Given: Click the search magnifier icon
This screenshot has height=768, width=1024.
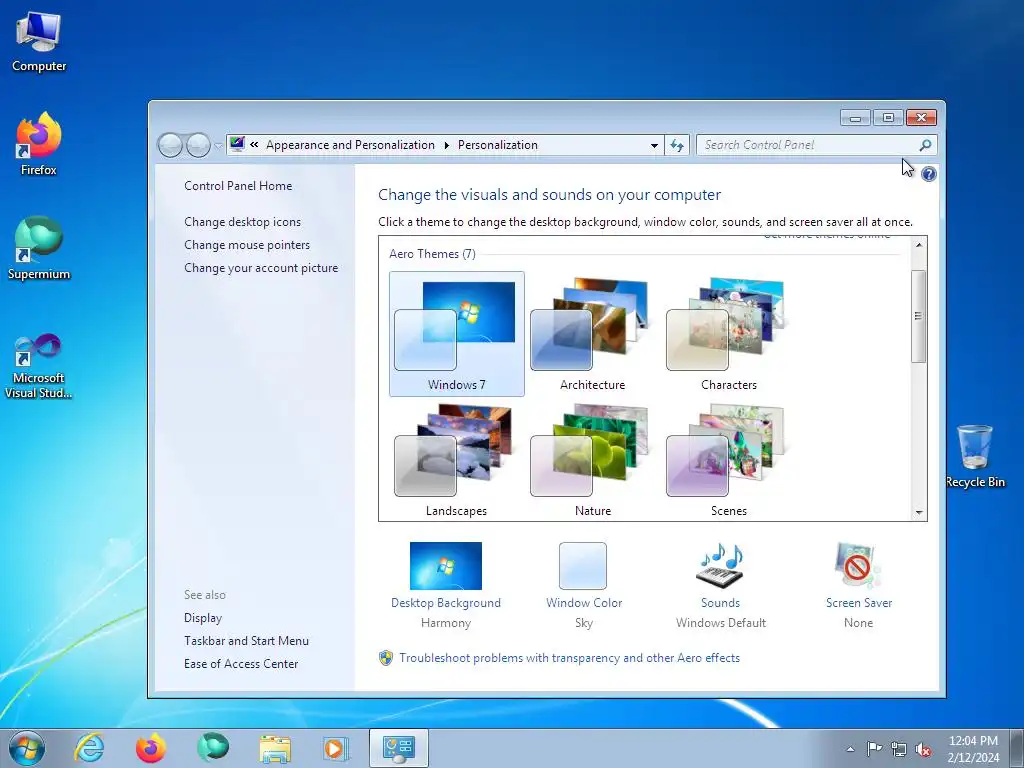Looking at the screenshot, I should pos(925,145).
